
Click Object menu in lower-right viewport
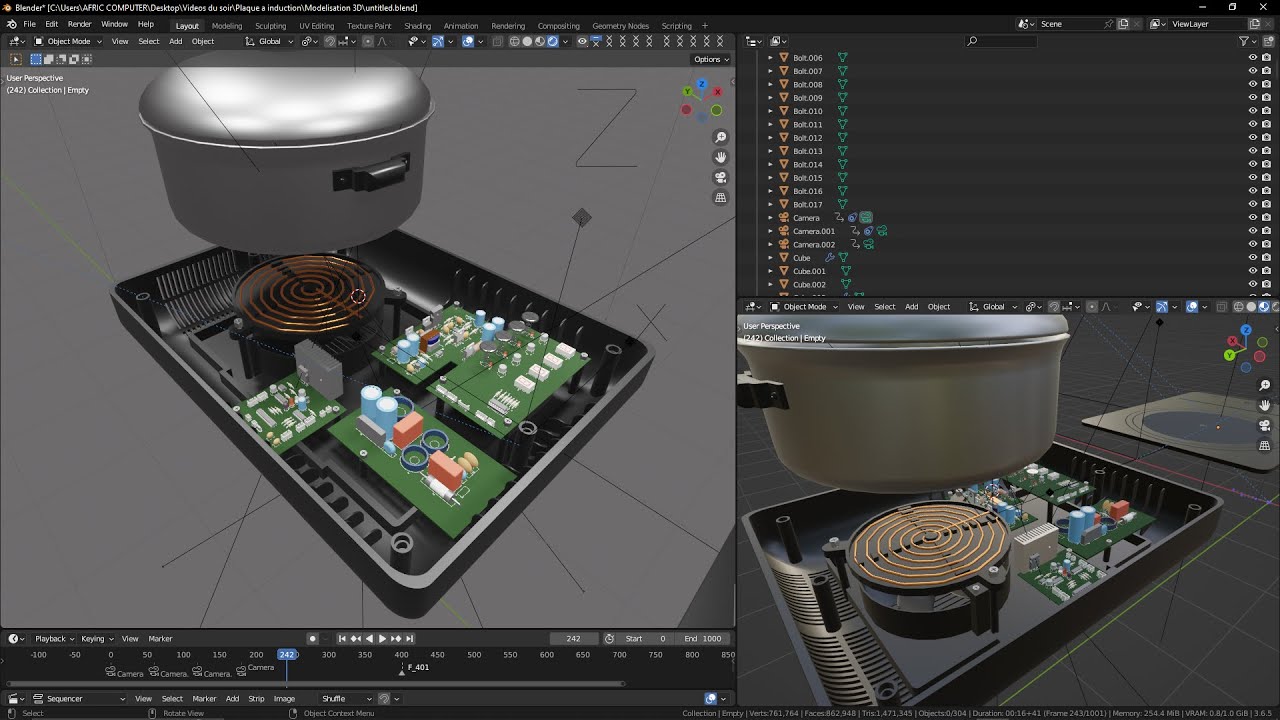938,306
